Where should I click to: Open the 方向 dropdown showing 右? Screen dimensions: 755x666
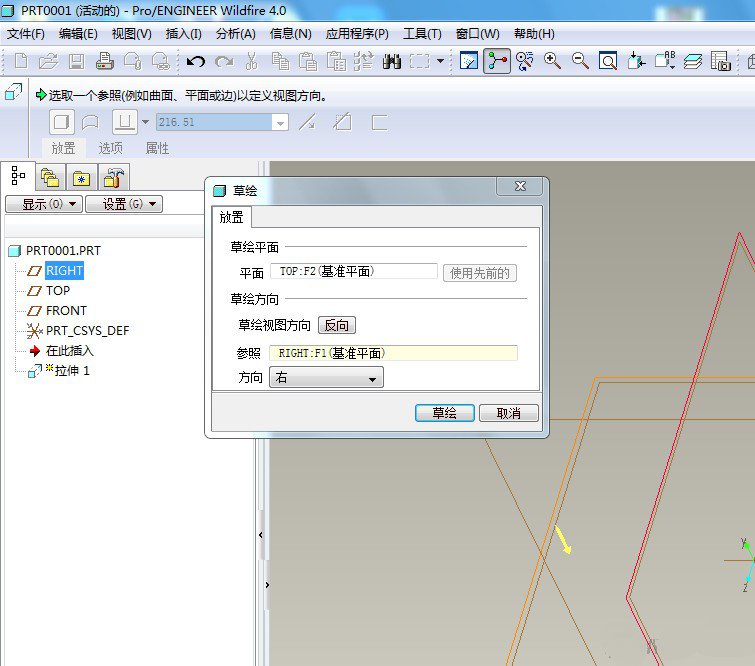[326, 377]
